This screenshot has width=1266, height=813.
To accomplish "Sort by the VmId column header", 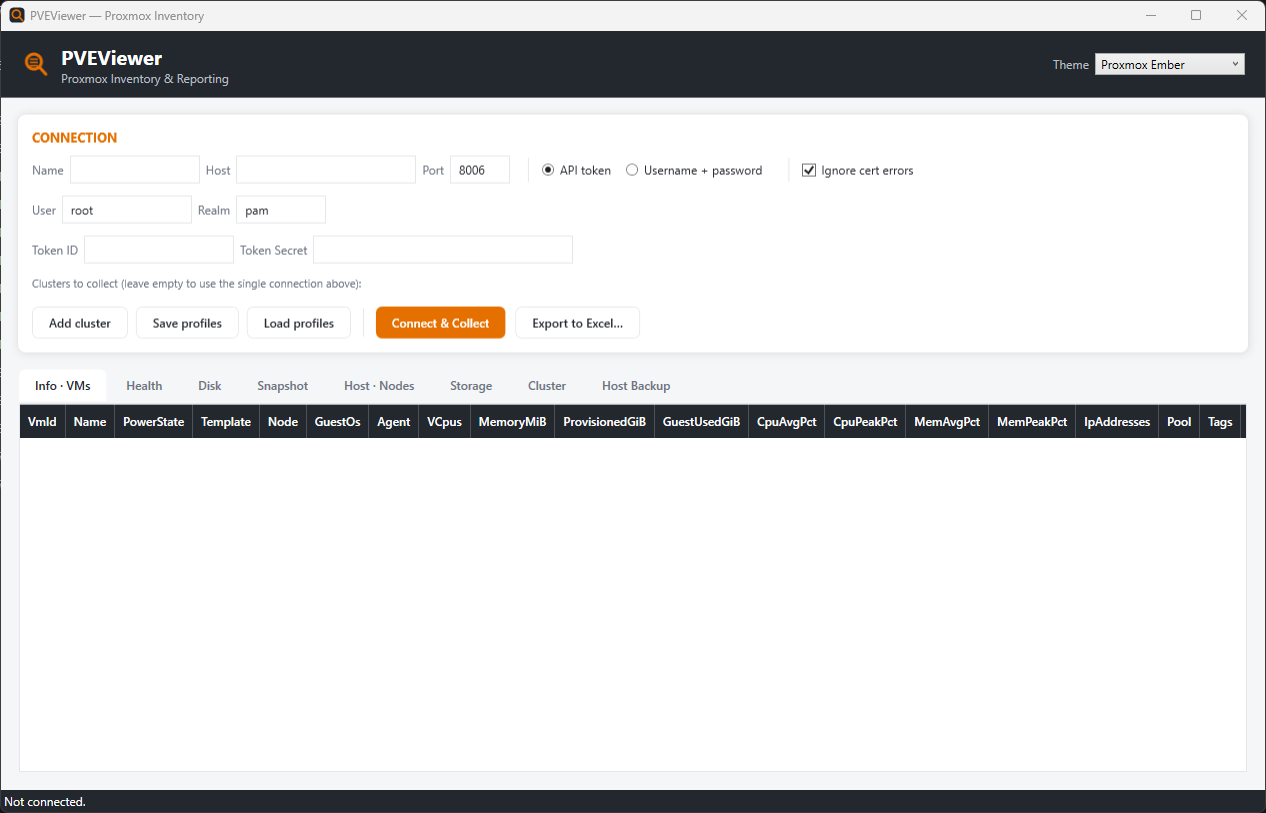I will (x=42, y=421).
